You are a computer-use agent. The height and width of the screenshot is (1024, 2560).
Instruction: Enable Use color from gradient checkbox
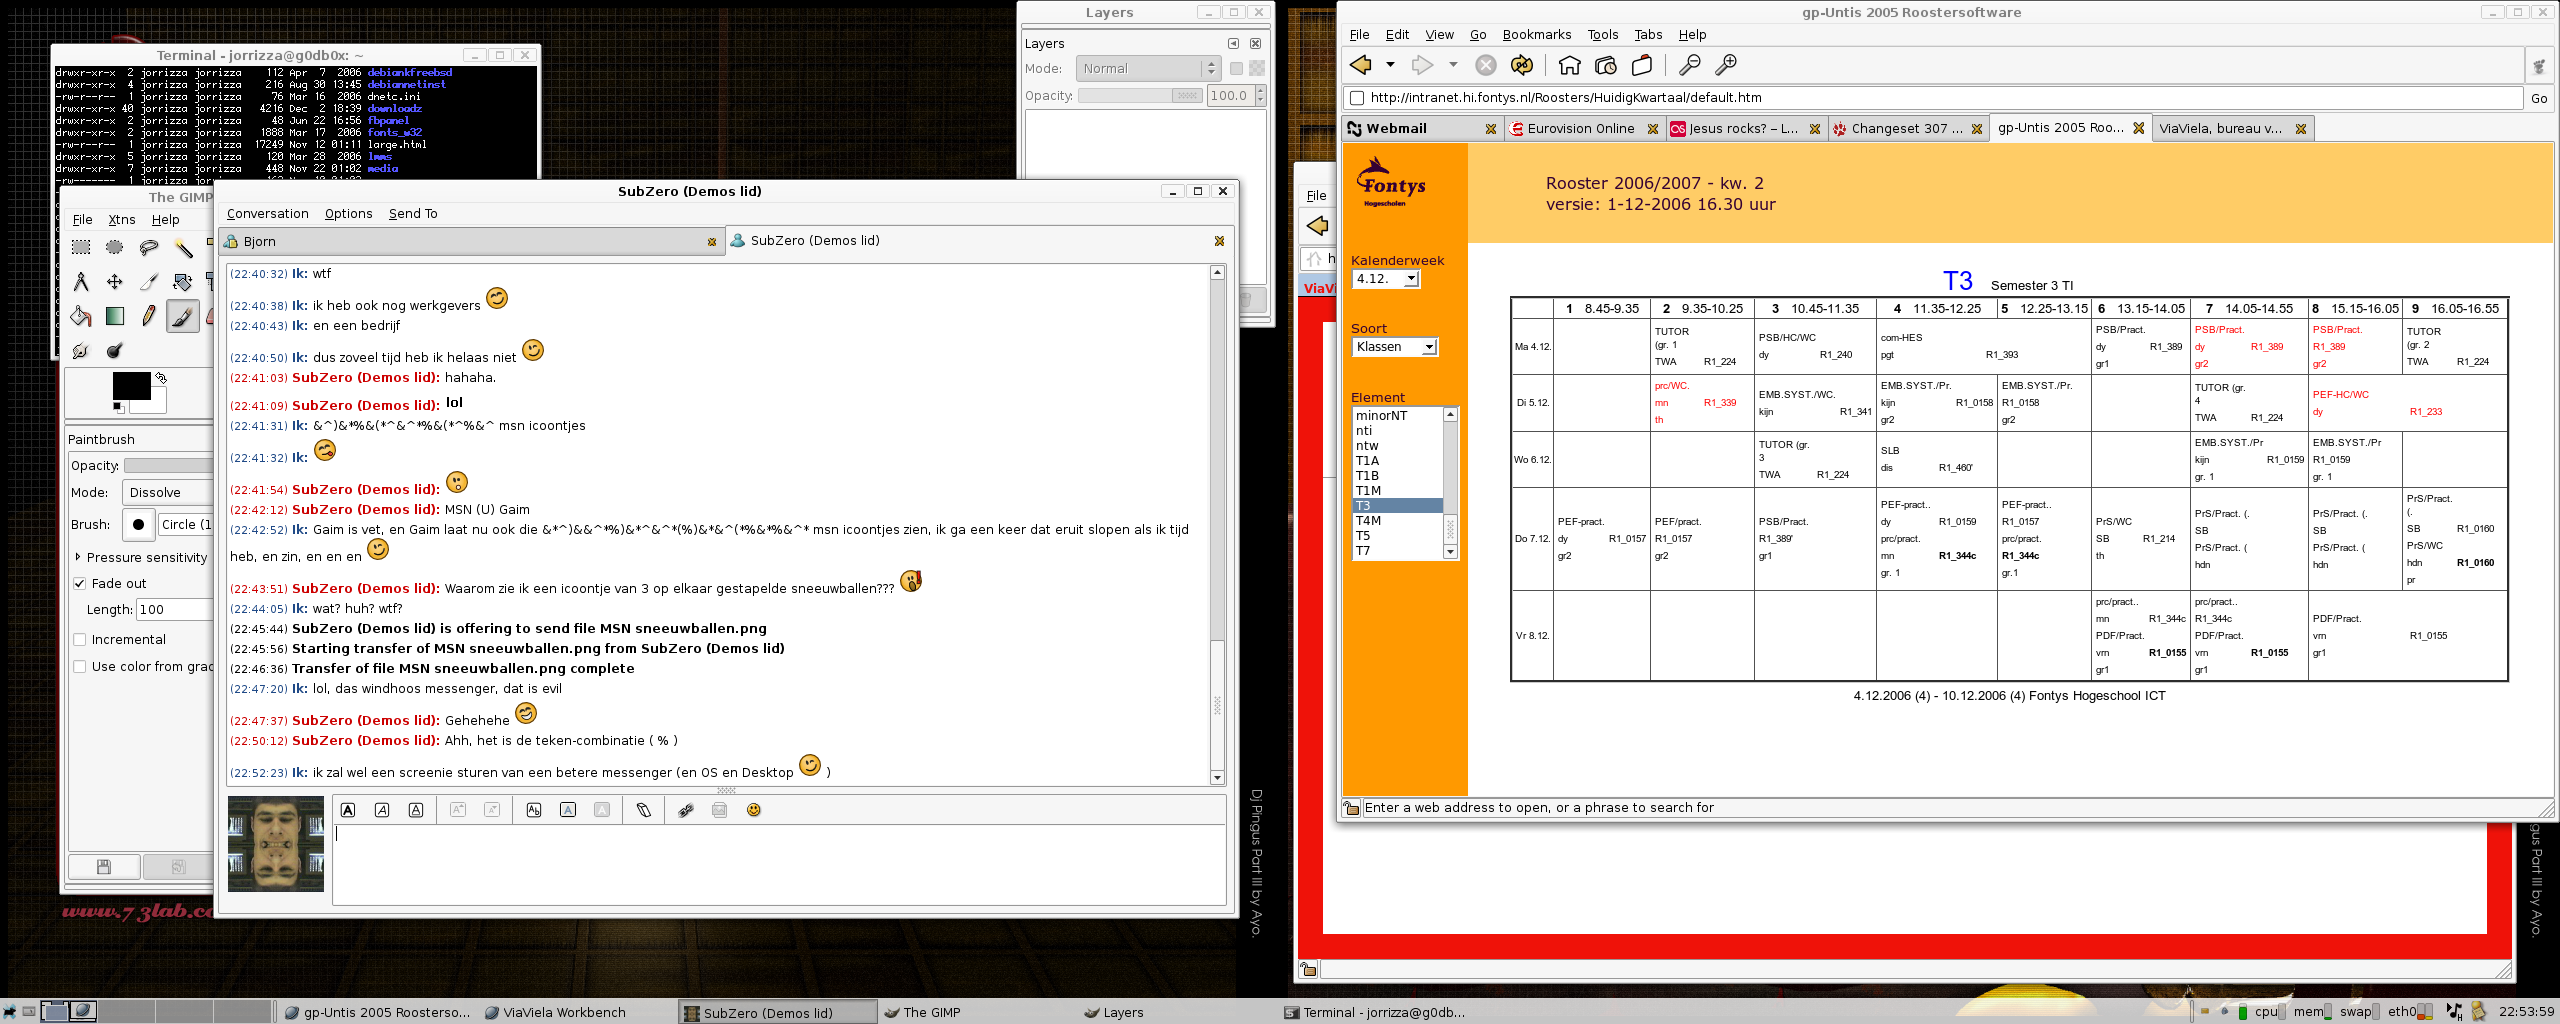(80, 666)
